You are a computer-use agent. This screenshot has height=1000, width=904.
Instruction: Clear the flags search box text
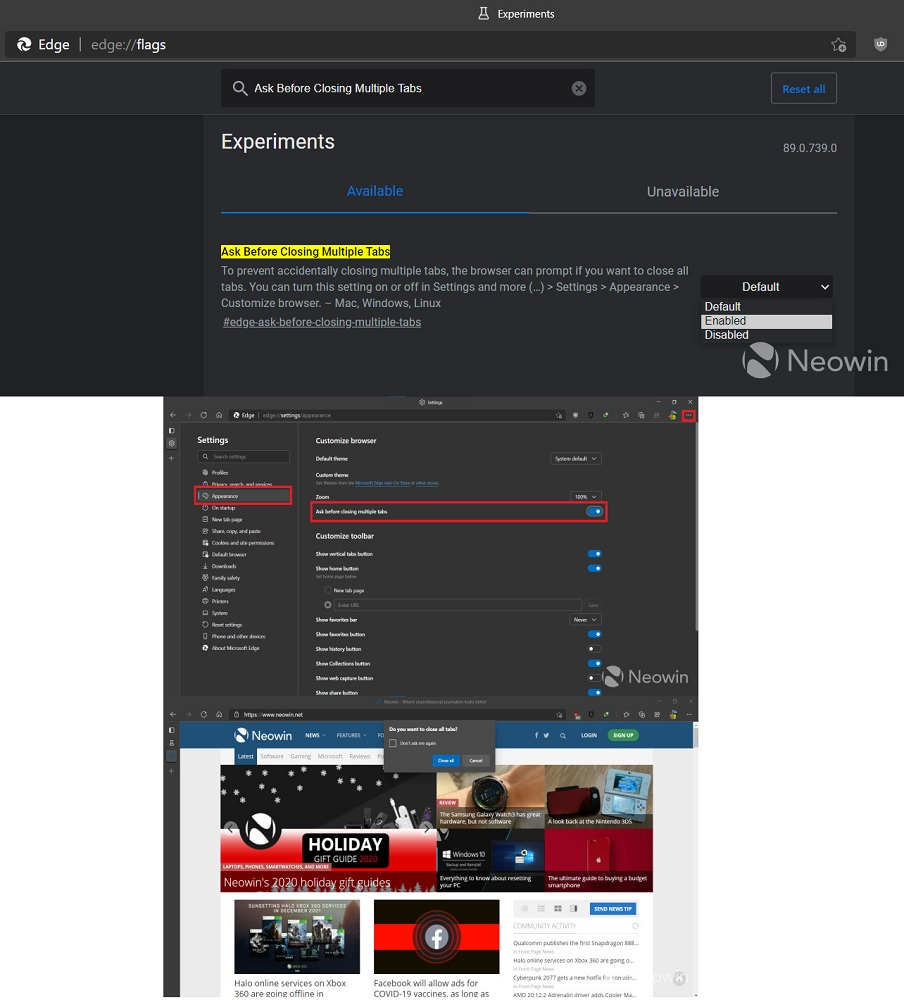point(579,89)
